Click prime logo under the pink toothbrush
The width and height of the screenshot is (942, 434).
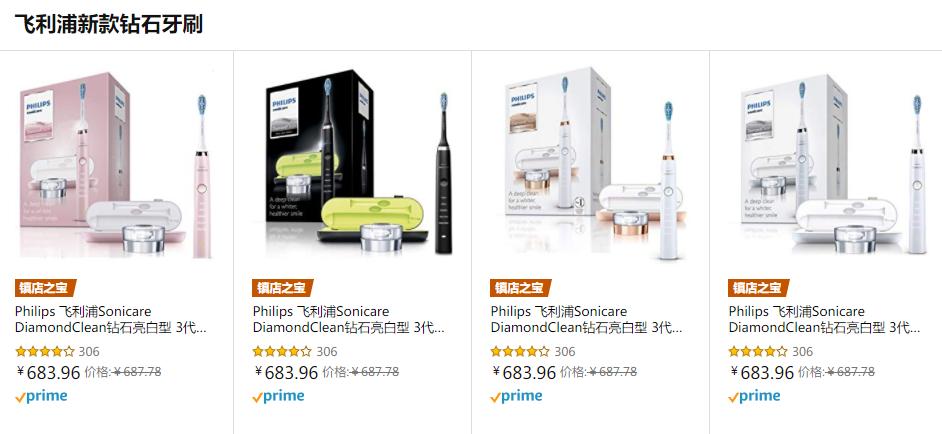pyautogui.click(x=41, y=396)
